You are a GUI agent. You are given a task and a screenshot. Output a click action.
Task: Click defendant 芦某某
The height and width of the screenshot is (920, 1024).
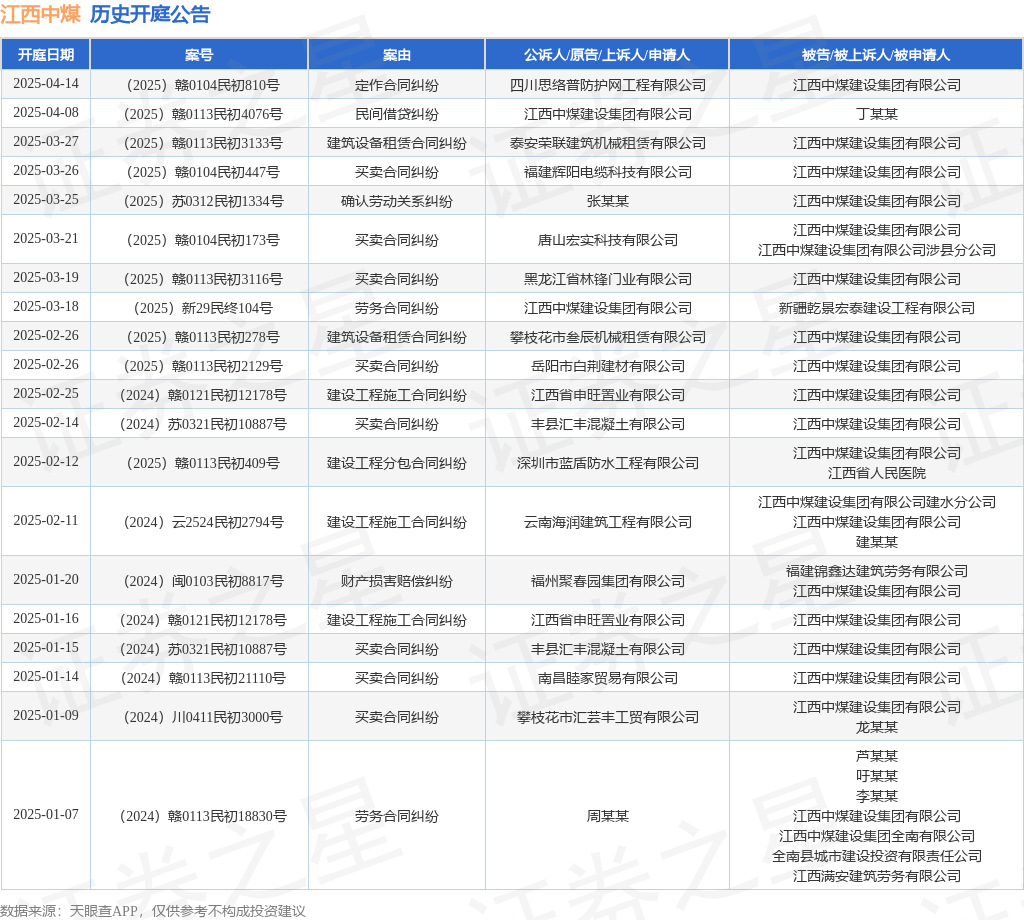click(876, 756)
